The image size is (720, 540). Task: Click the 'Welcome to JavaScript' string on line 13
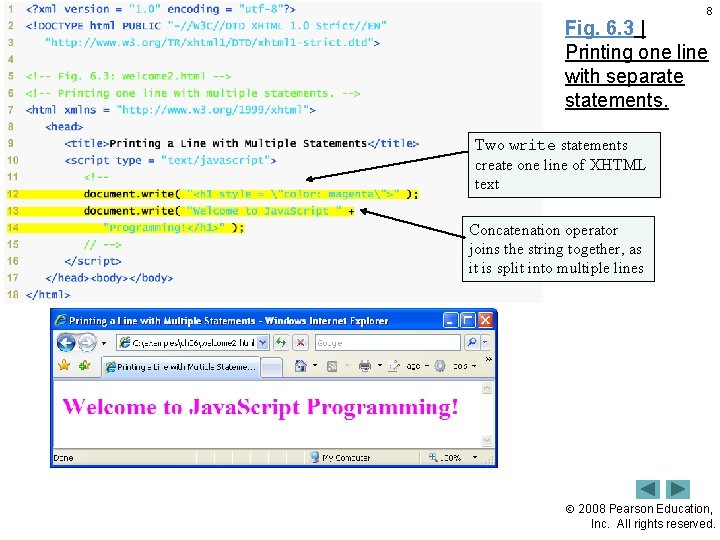(x=264, y=211)
